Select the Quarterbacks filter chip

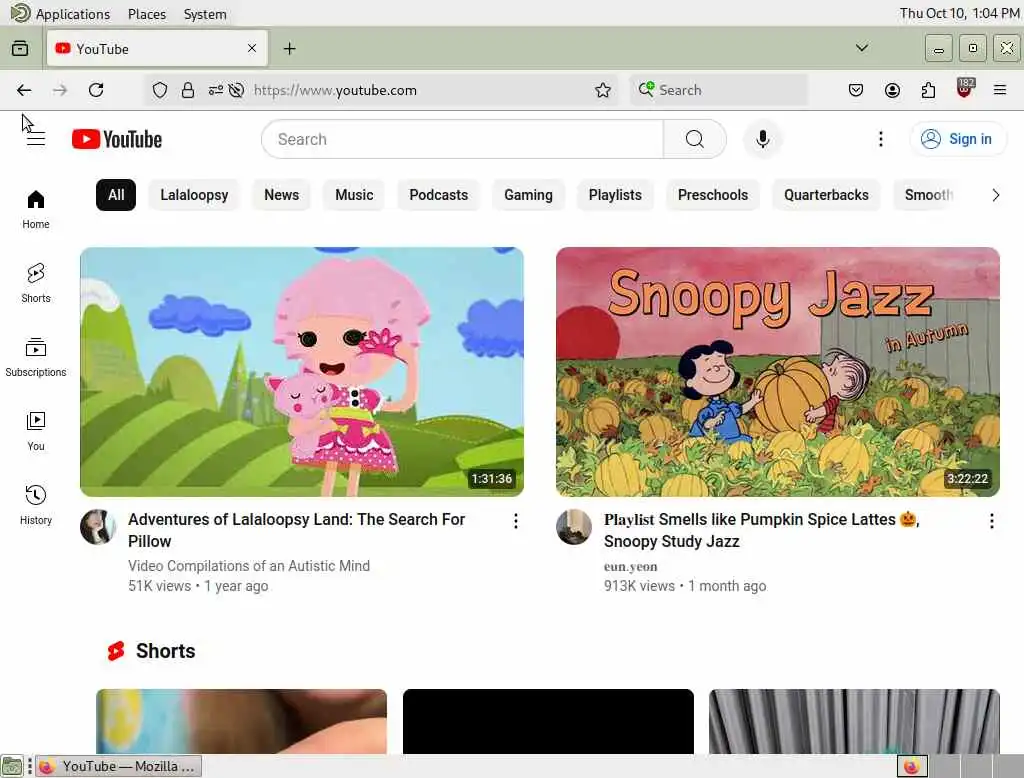826,195
